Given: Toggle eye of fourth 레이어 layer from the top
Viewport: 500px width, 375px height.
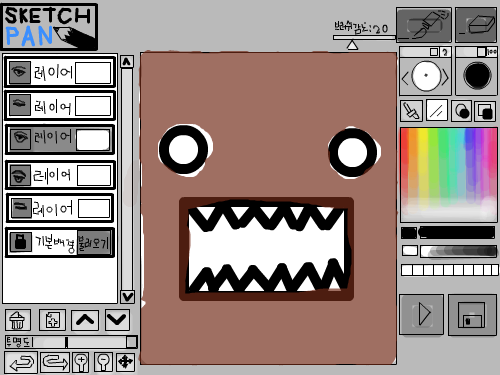Looking at the screenshot, I should click(21, 175).
